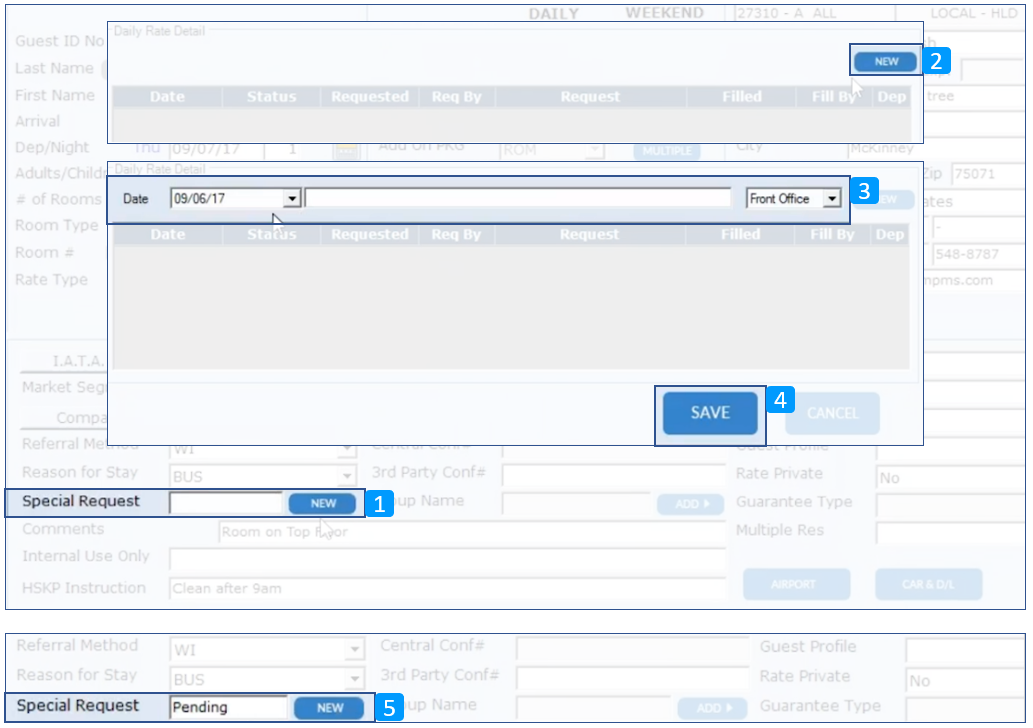
Task: Select the Special Request field showing Pending
Action: 228,708
